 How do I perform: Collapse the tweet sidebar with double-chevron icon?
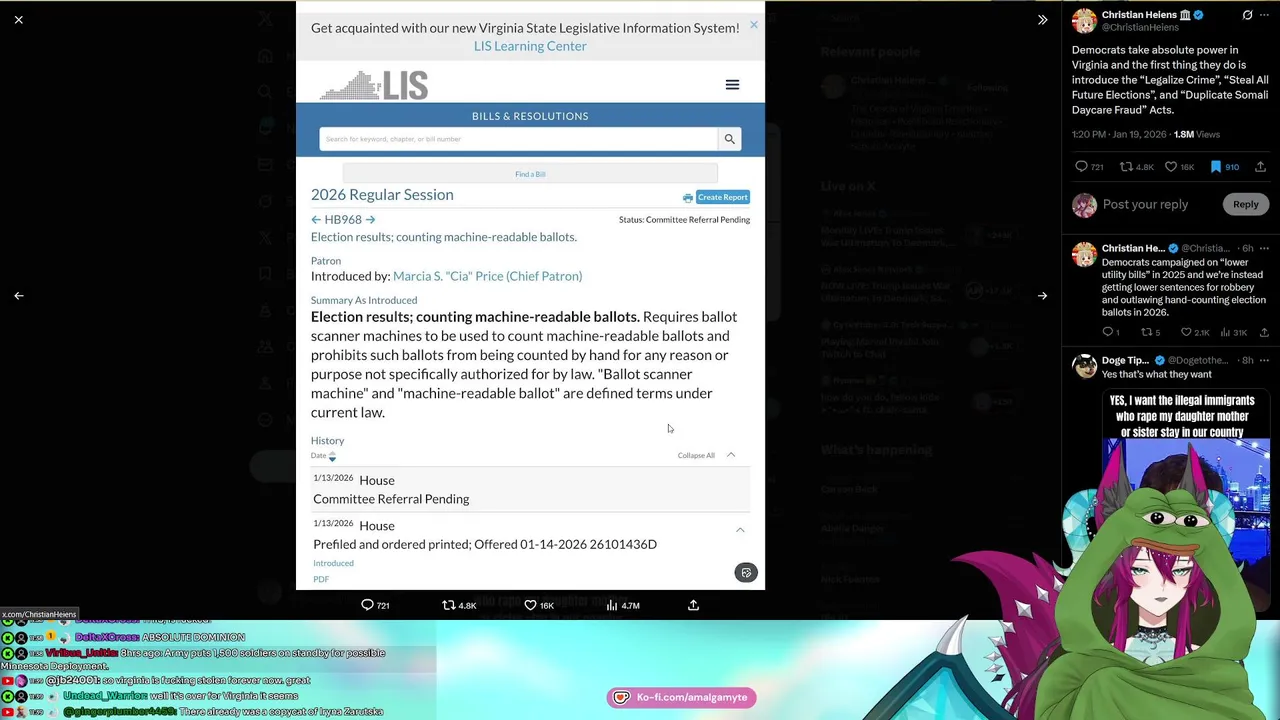point(1042,19)
